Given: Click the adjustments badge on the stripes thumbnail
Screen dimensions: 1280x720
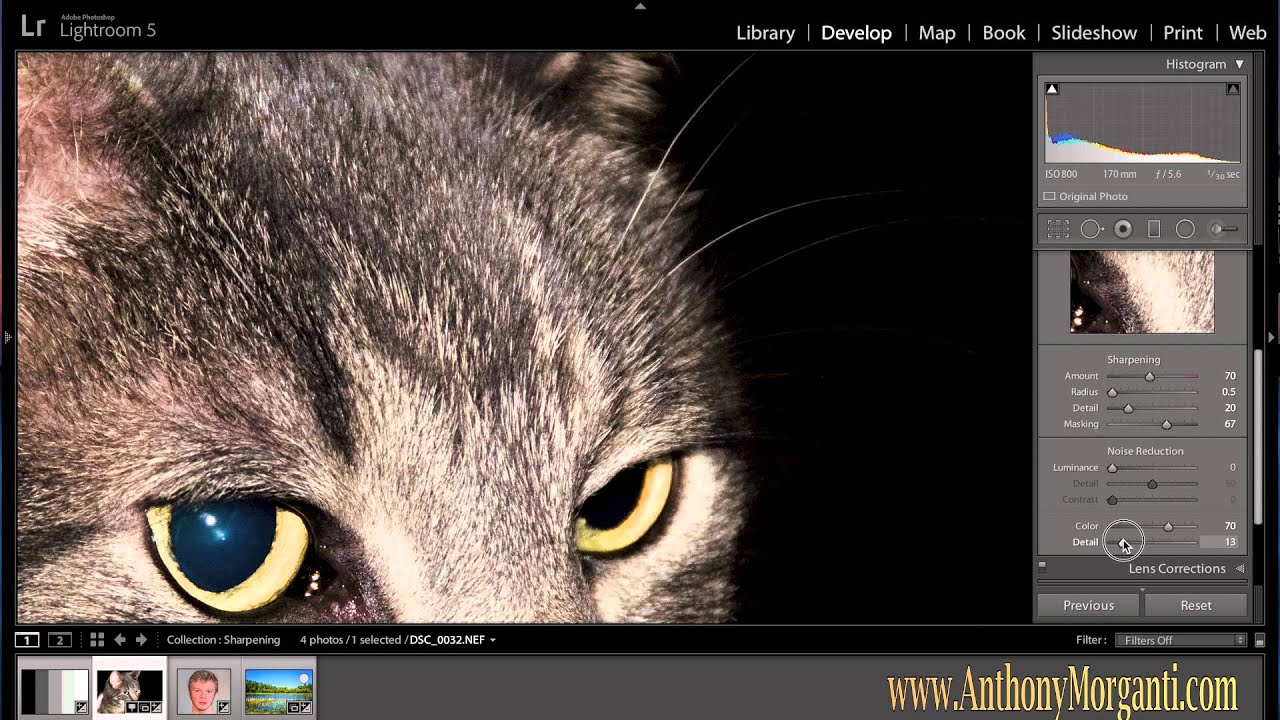Looking at the screenshot, I should coord(81,707).
